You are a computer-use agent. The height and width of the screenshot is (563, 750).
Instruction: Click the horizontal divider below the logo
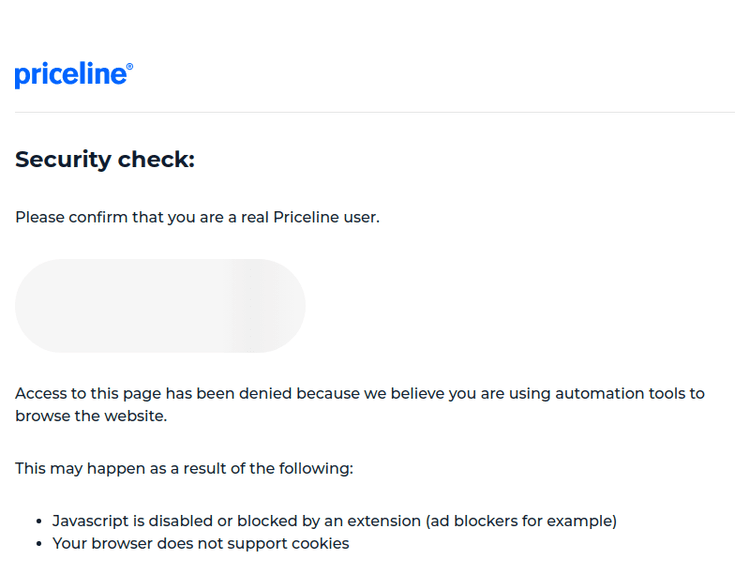tap(374, 112)
